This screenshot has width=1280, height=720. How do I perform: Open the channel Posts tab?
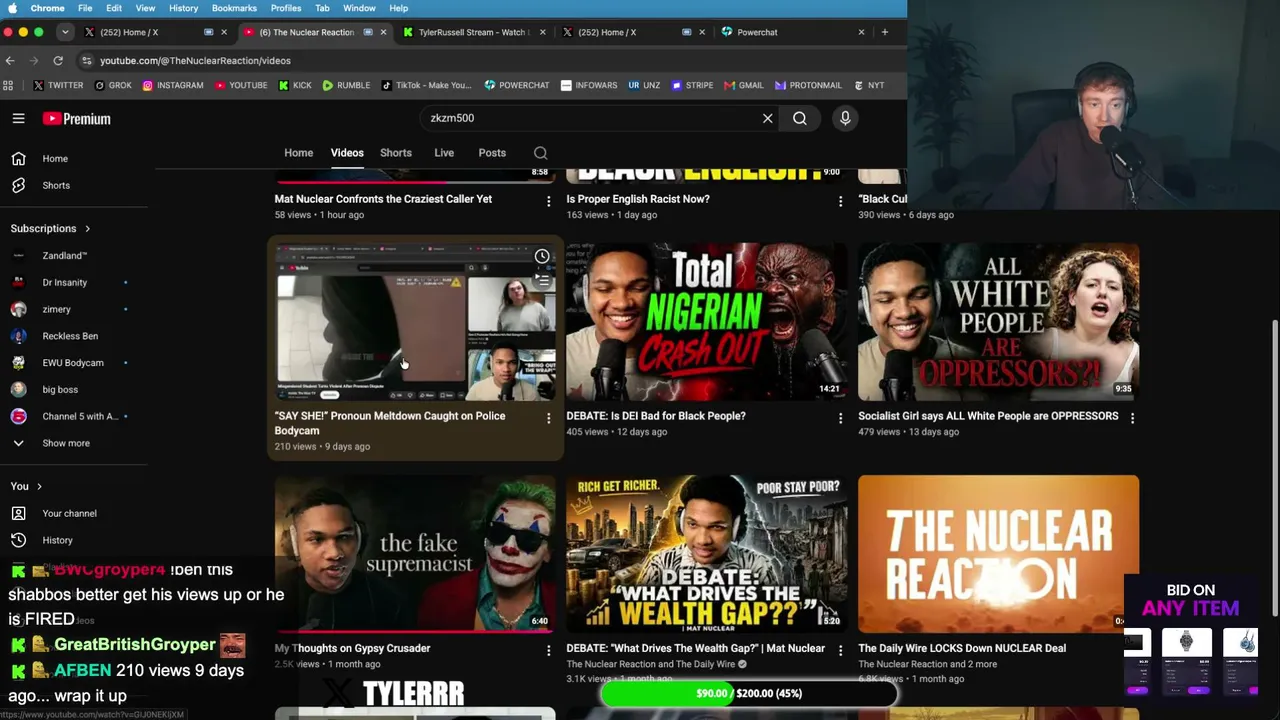(x=492, y=153)
